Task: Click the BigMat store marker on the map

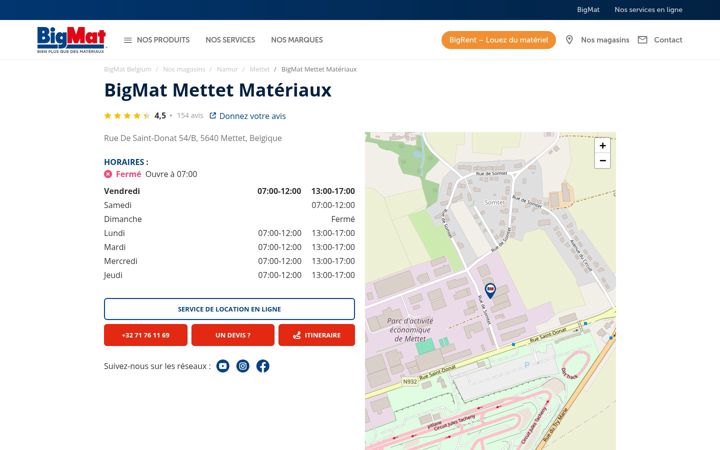Action: click(x=490, y=290)
